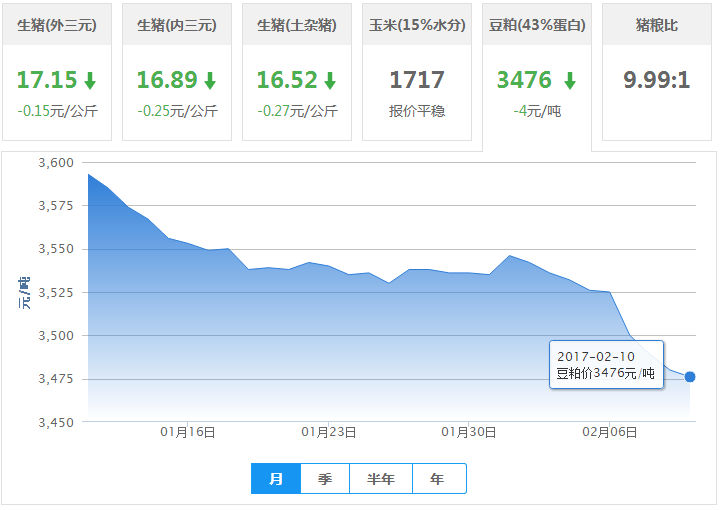
Task: Click the 01月30日 axis label
Action: [469, 432]
